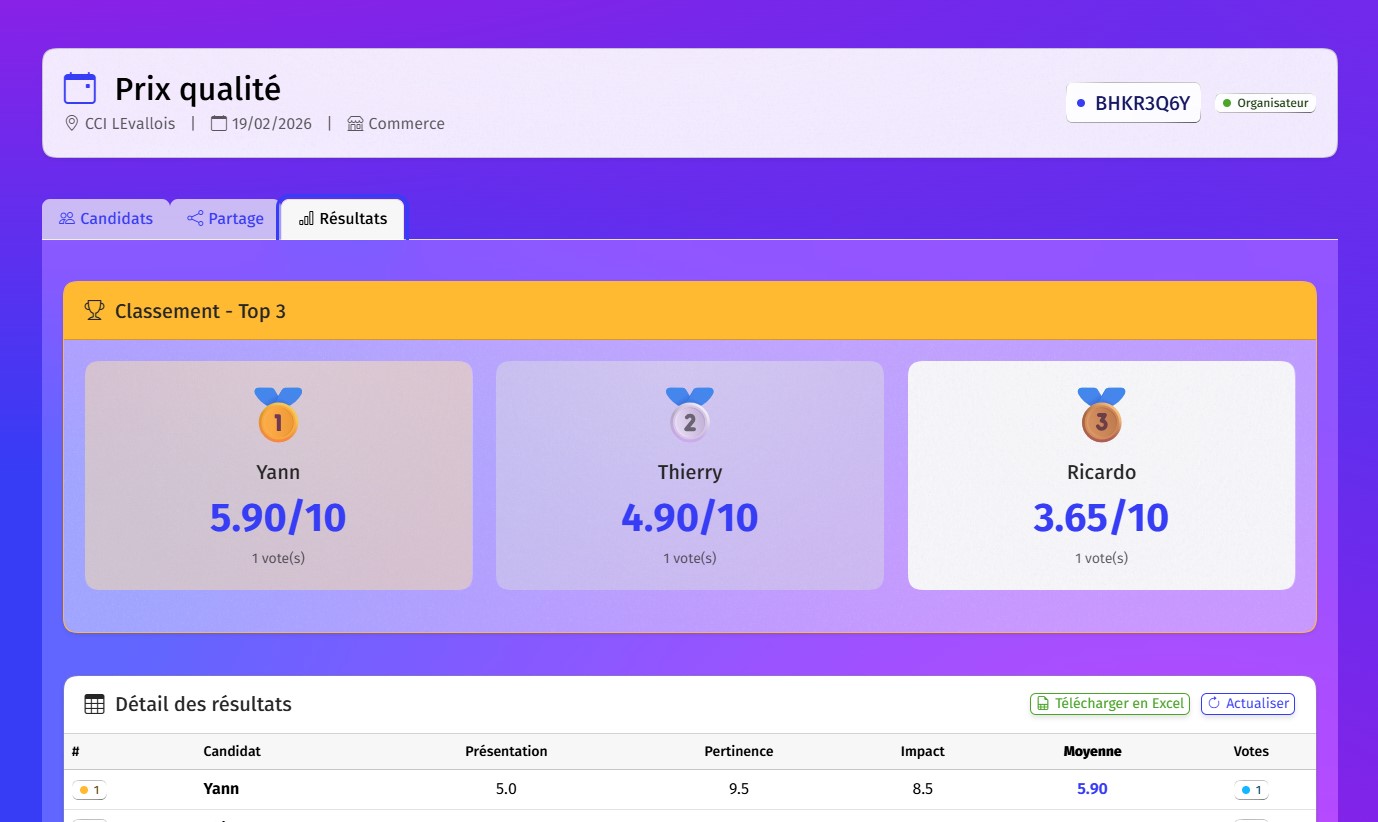Click the calendar icon beside Prix qualité
1378x822 pixels.
80,89
